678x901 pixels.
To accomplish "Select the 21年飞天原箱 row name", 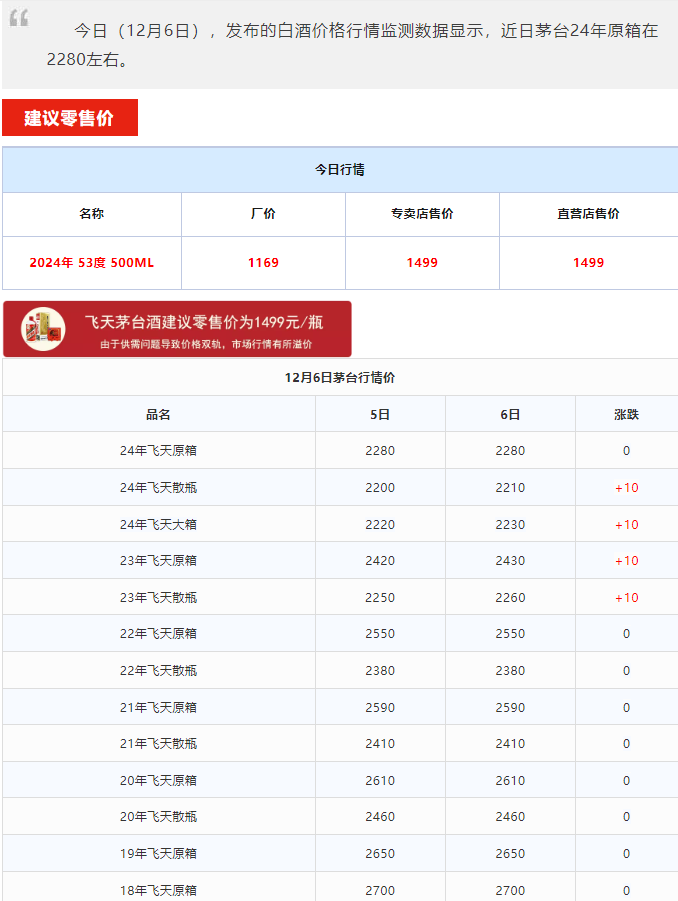I will 159,707.
